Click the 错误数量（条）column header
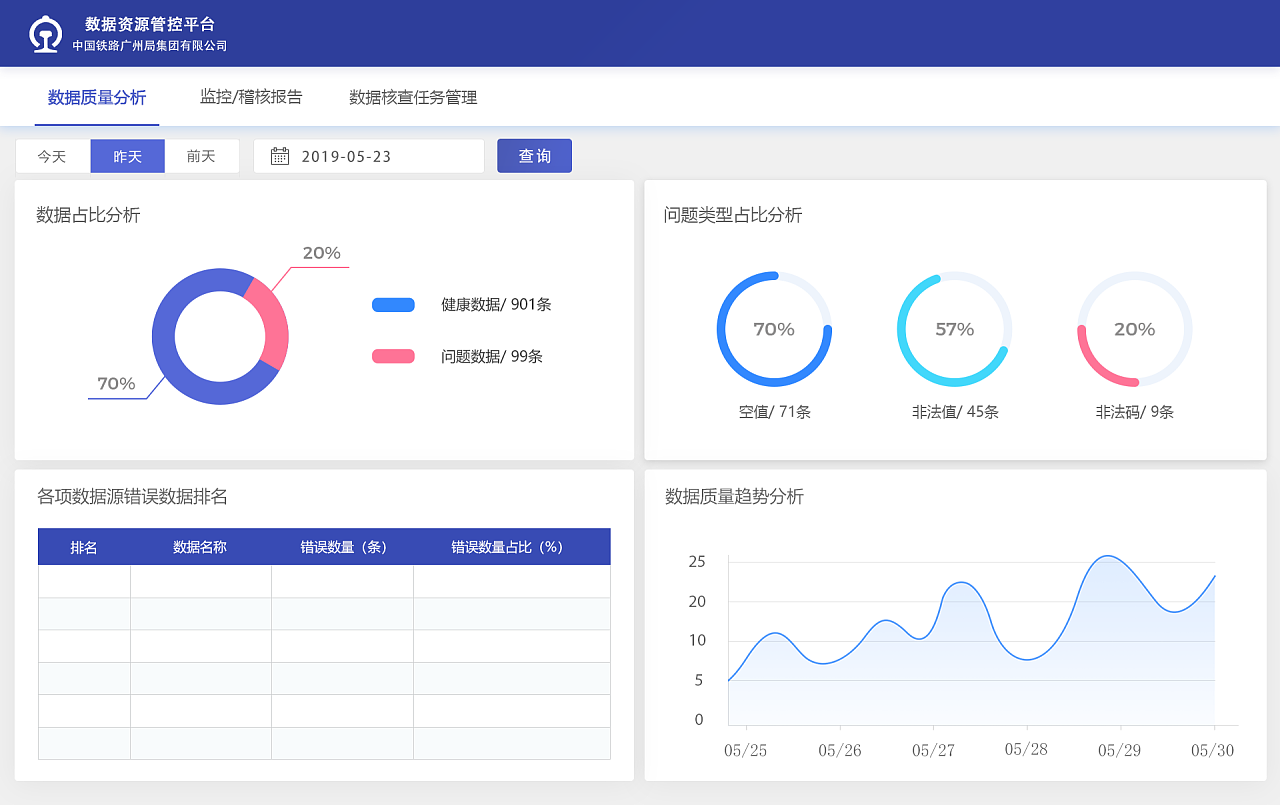The height and width of the screenshot is (805, 1280). pos(342,546)
